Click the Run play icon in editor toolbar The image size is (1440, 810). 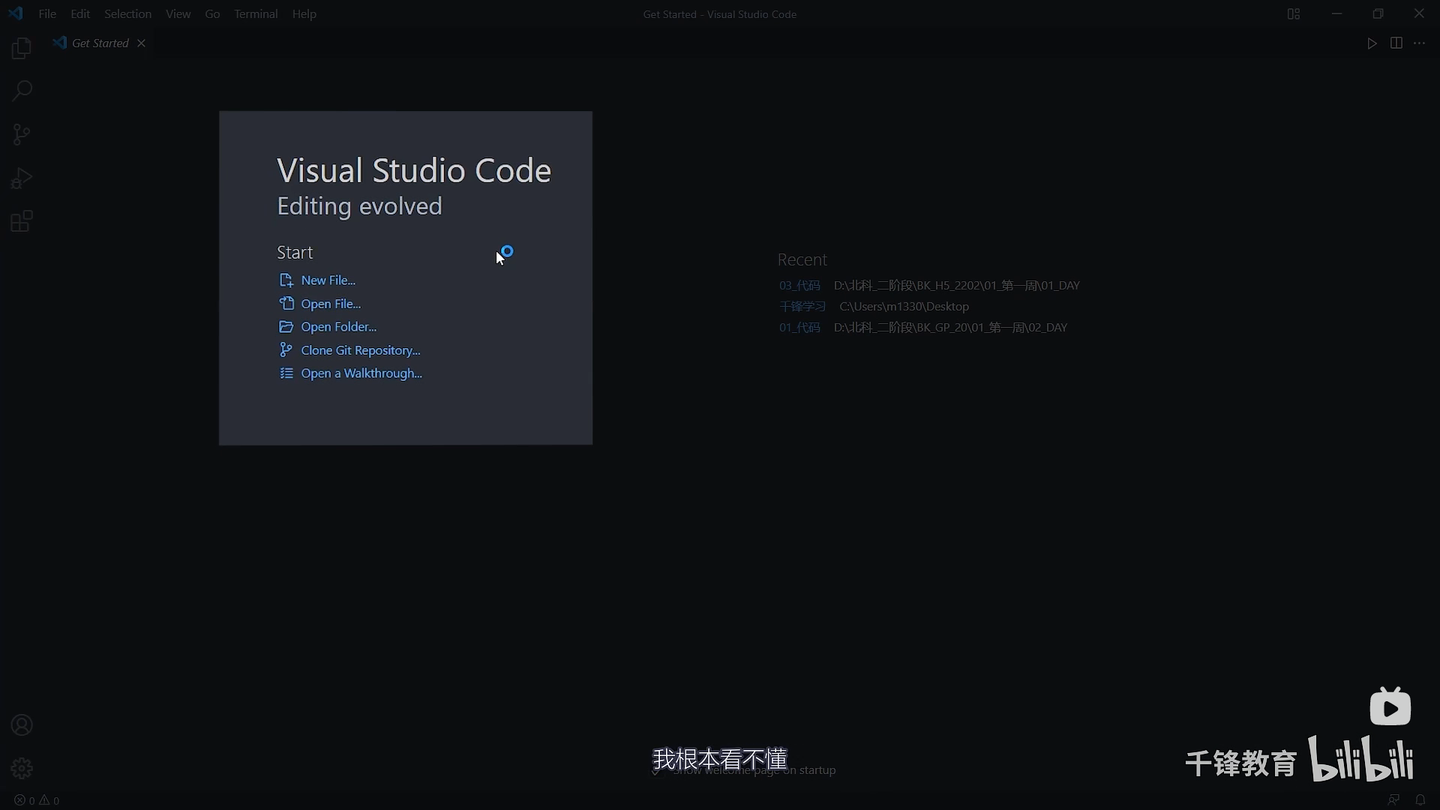tap(1372, 43)
